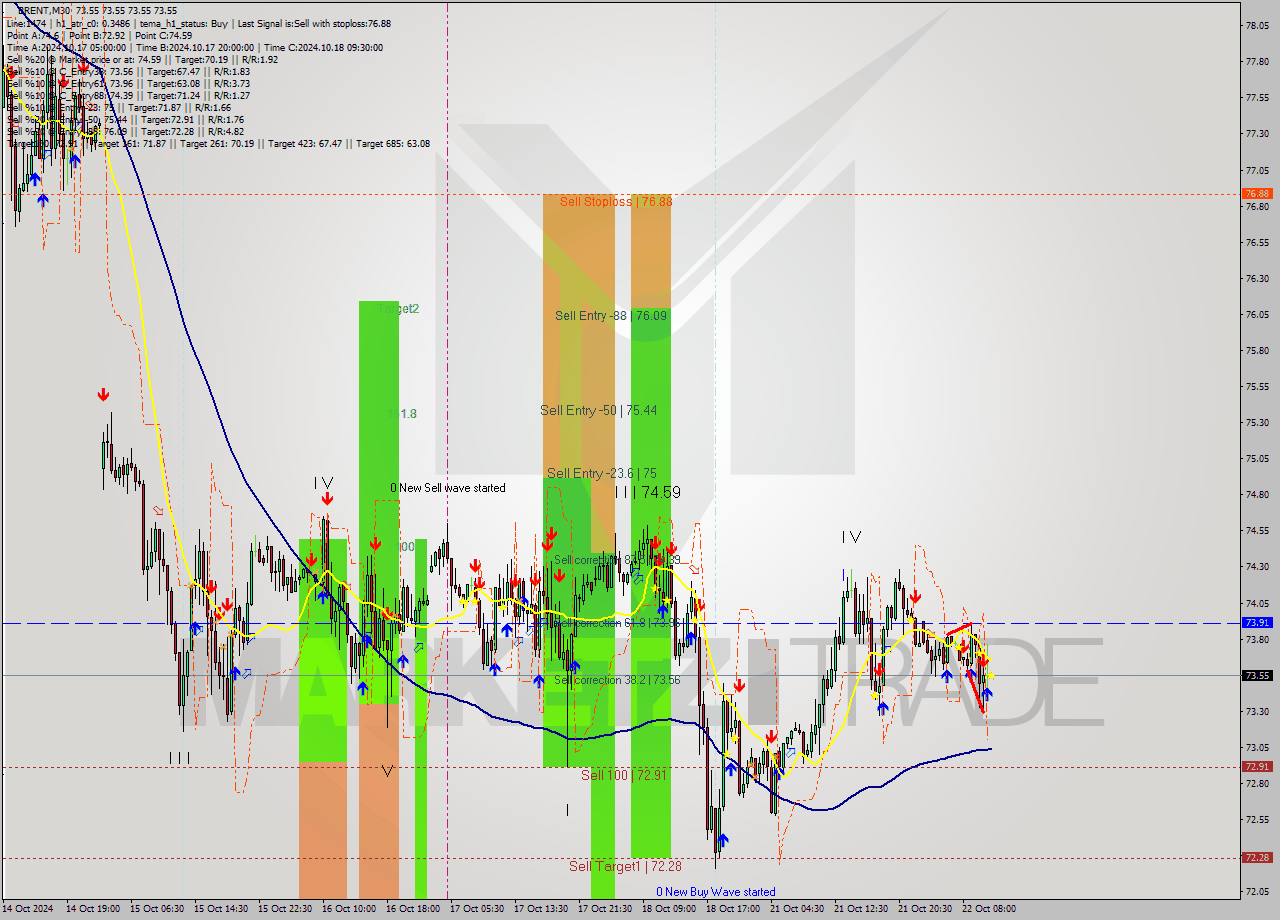Click the 'Time A:2024.10.17 05:00:00' info line
Viewport: 1280px width, 920px height.
point(66,47)
